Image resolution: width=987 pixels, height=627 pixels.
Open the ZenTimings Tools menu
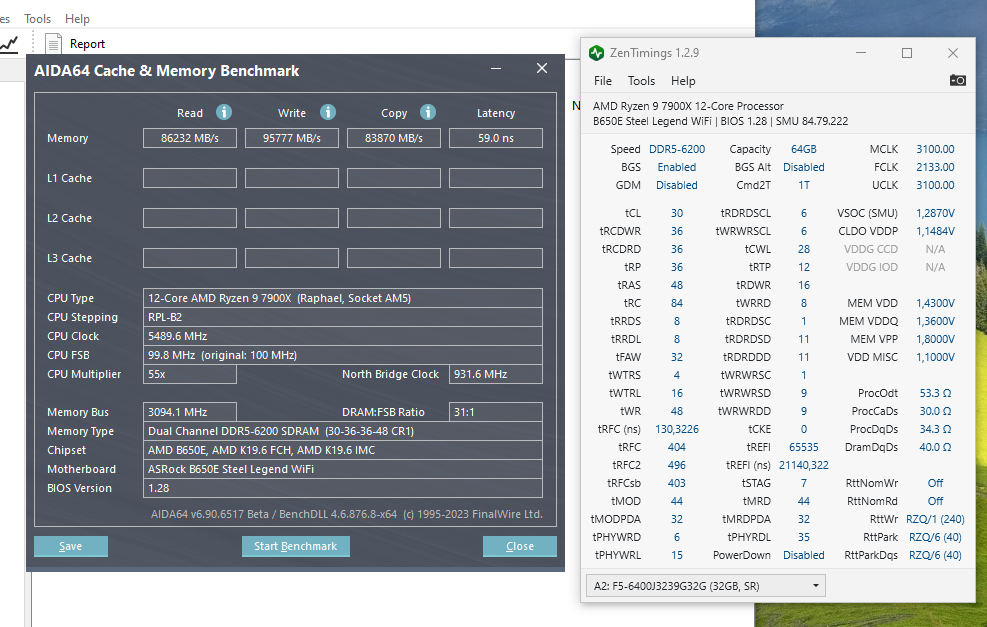(x=641, y=81)
